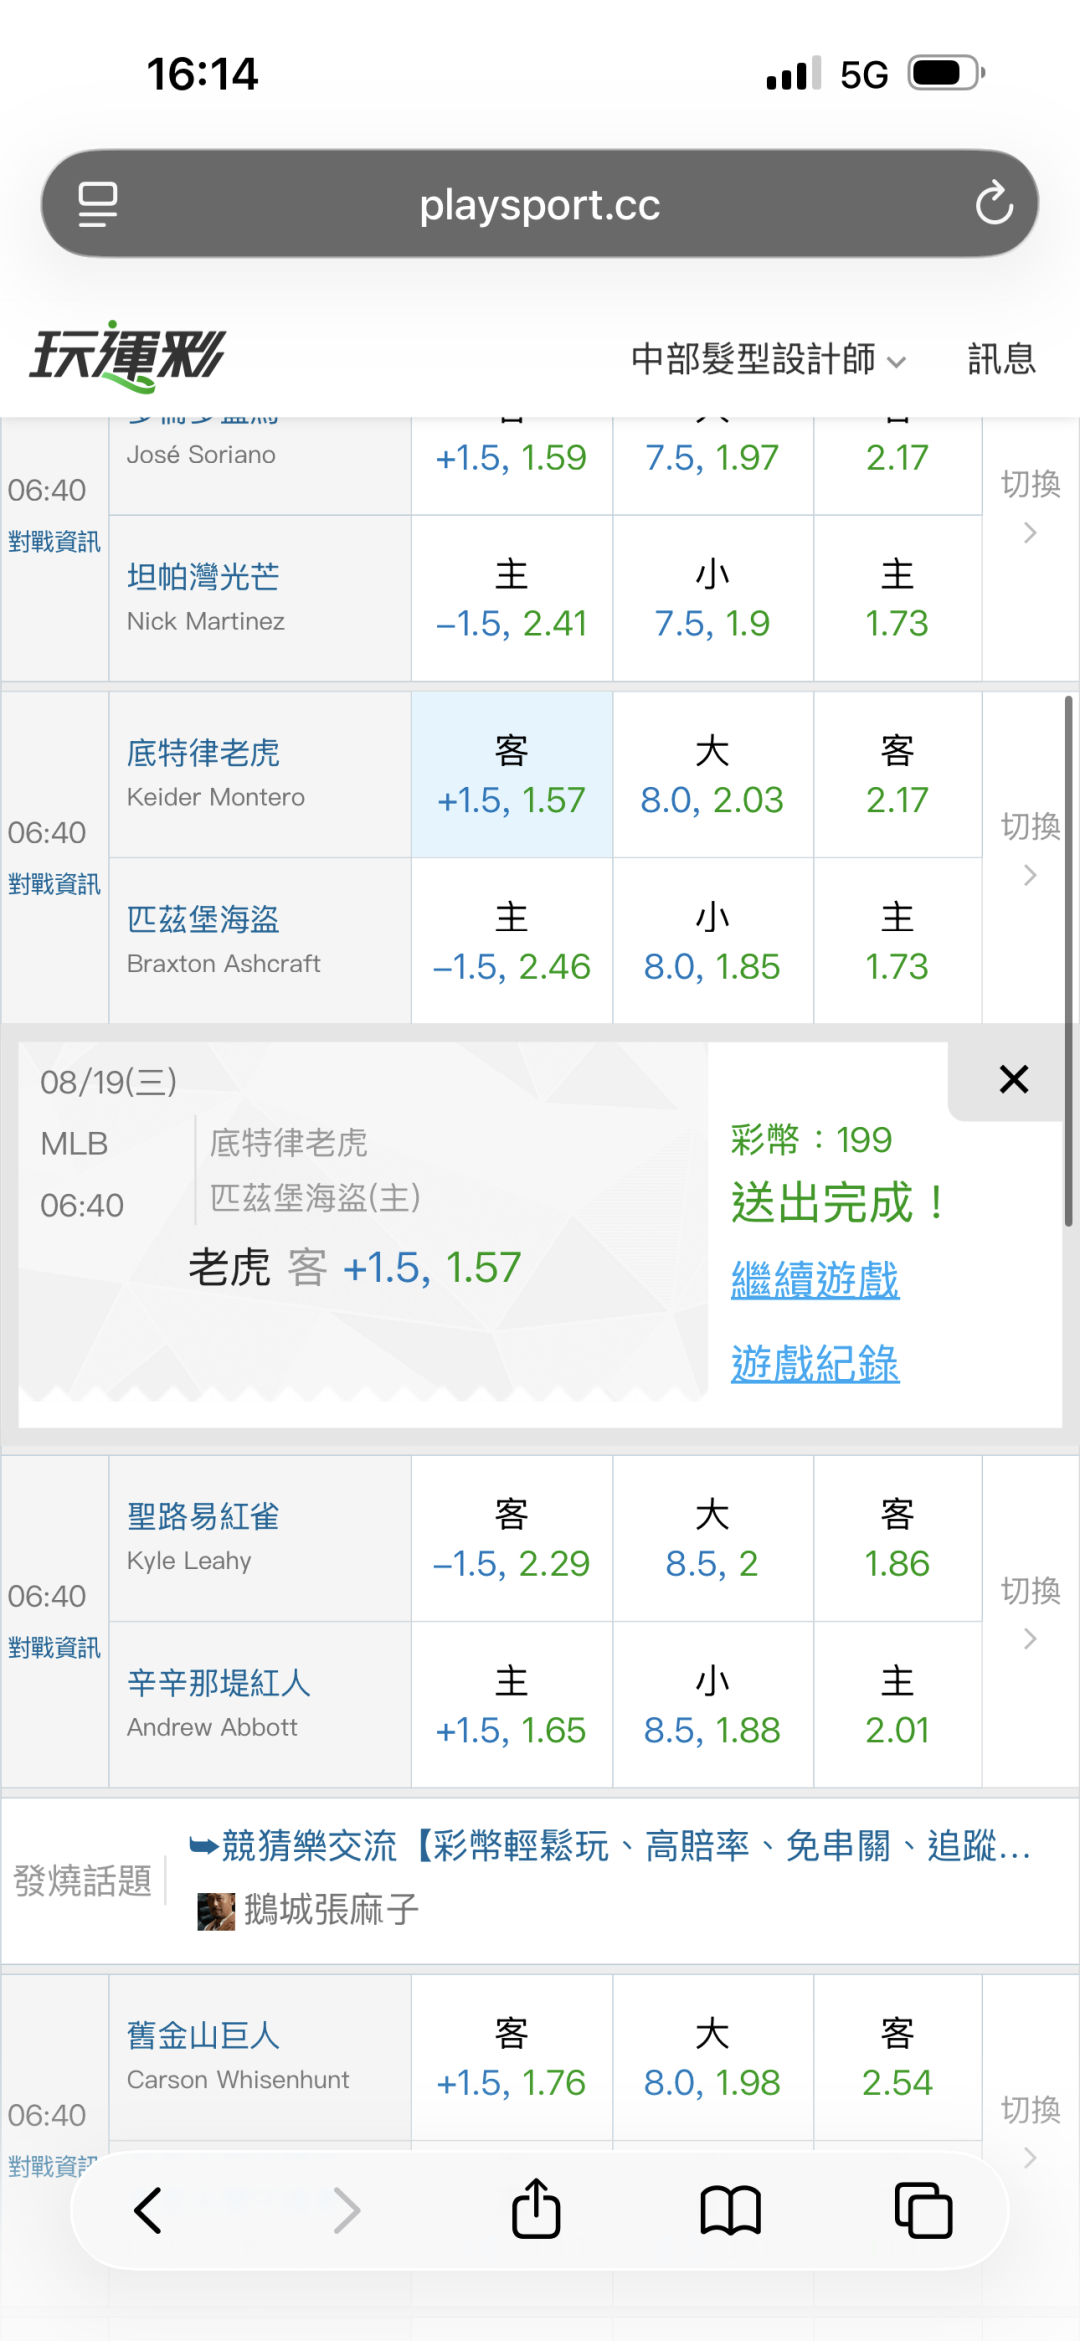Screen dimensions: 1080x2341
Task: Click the 玩運彩 logo
Action: [128, 356]
